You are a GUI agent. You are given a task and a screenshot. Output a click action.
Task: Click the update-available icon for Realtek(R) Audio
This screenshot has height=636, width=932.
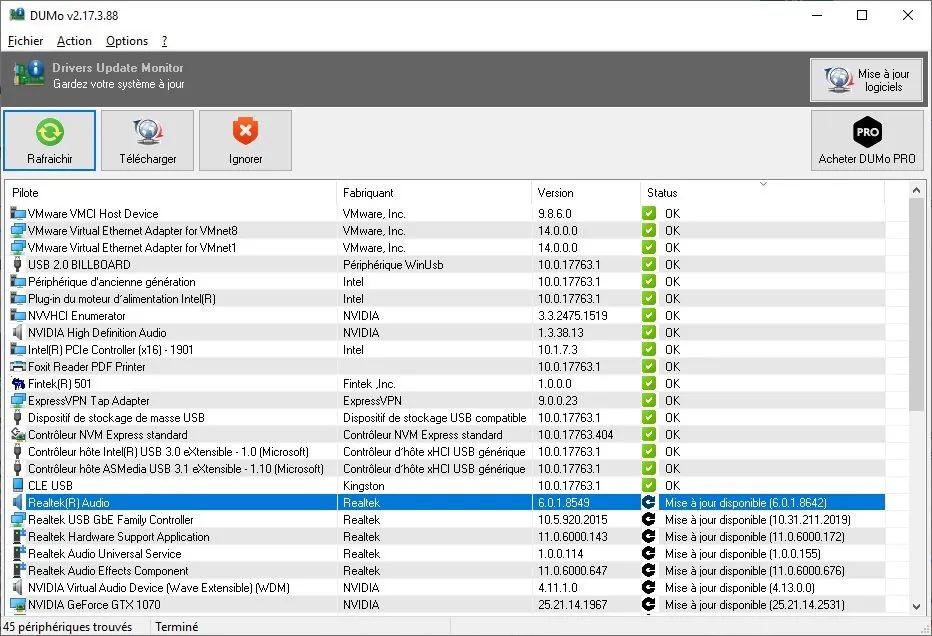648,503
